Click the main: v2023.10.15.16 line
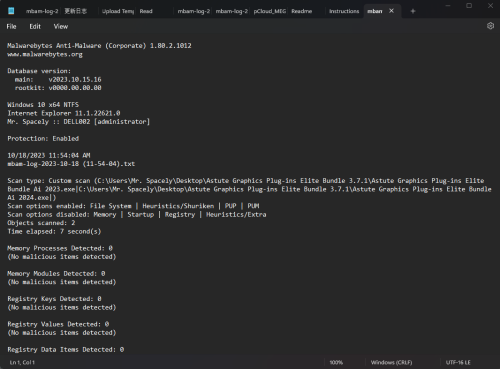This screenshot has height=369, width=500. point(58,79)
